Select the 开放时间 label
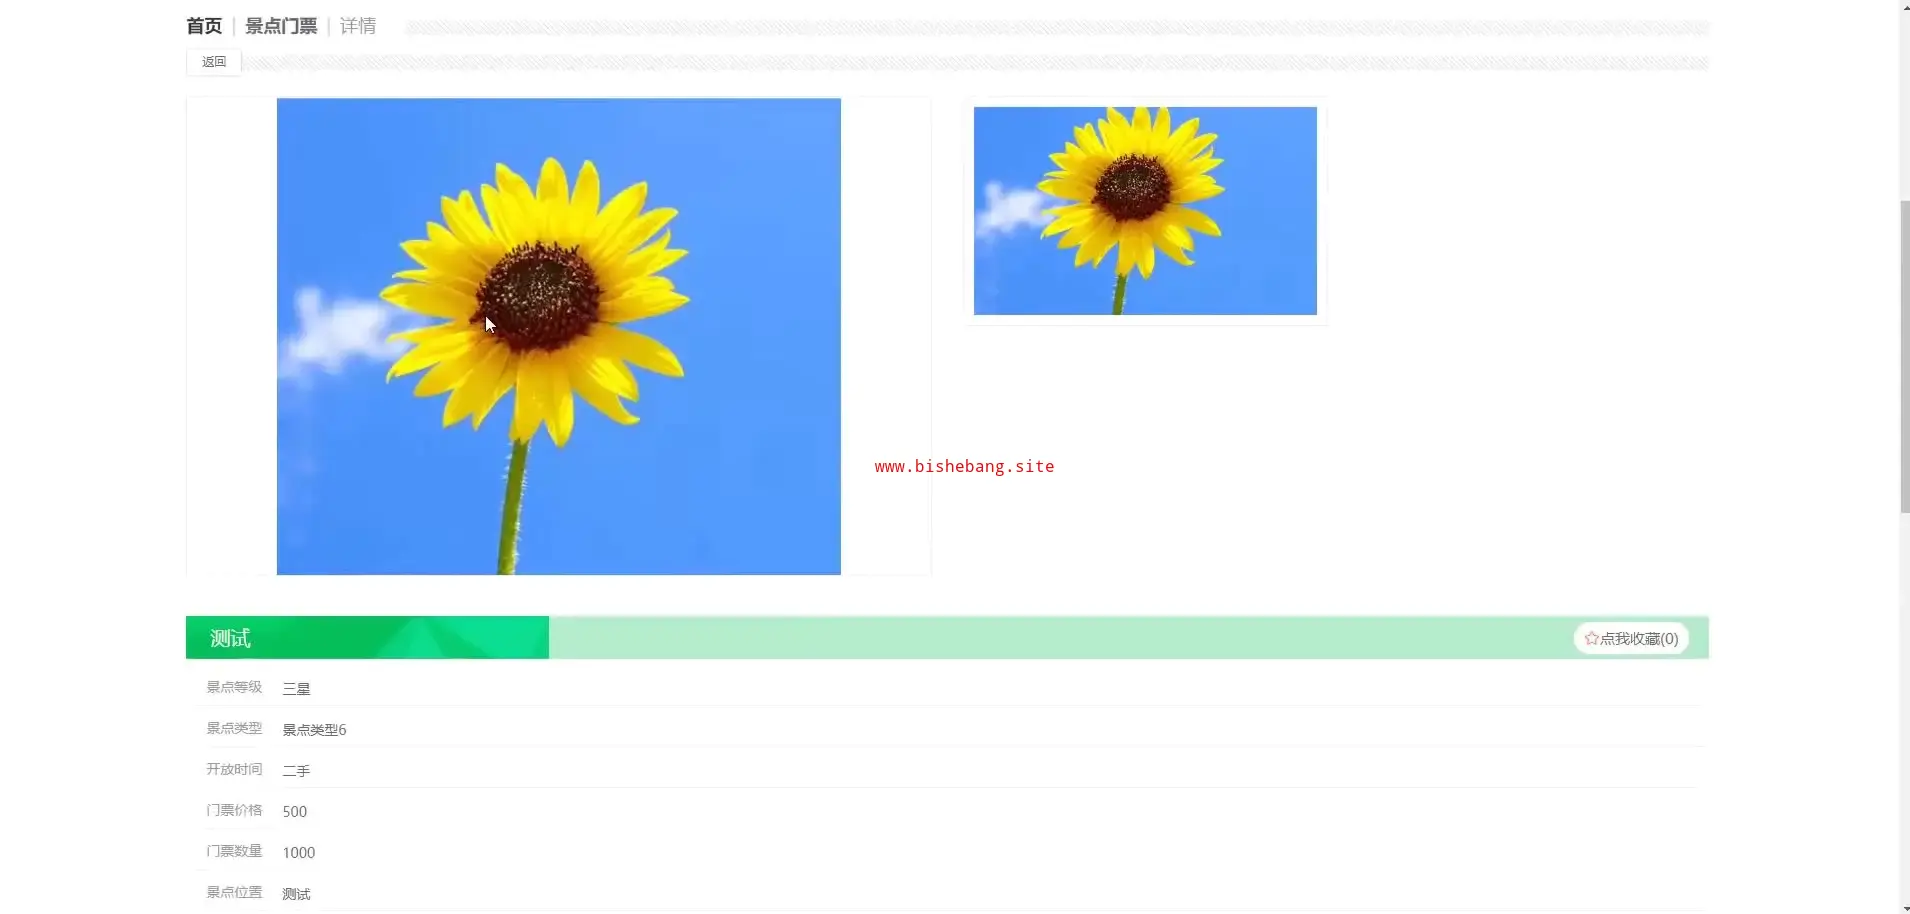The image size is (1910, 914). 234,769
